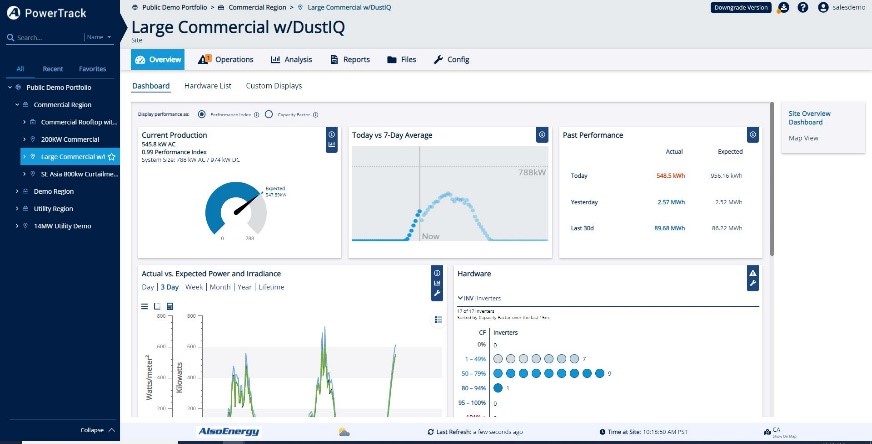Switch to Custom Displays sub-tab

pos(274,86)
